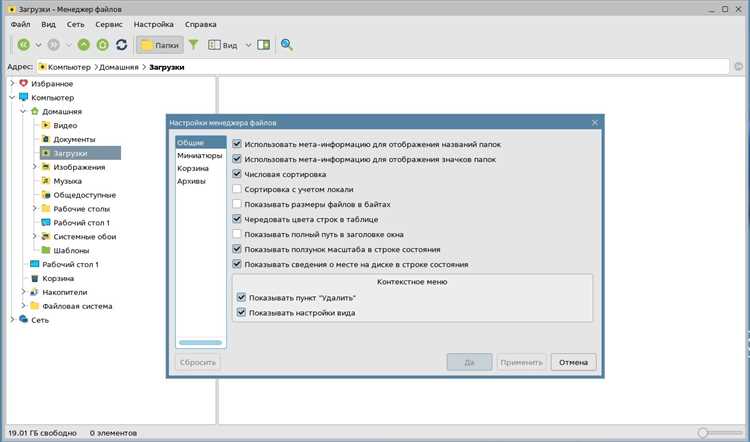Click the Да button in dialog

(x=469, y=362)
